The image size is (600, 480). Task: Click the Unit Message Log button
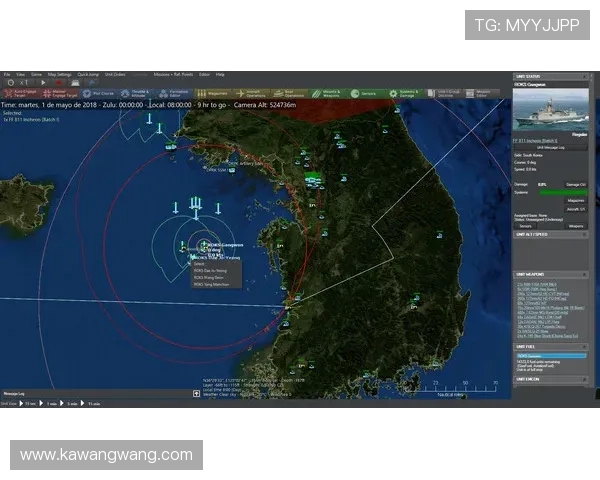549,147
